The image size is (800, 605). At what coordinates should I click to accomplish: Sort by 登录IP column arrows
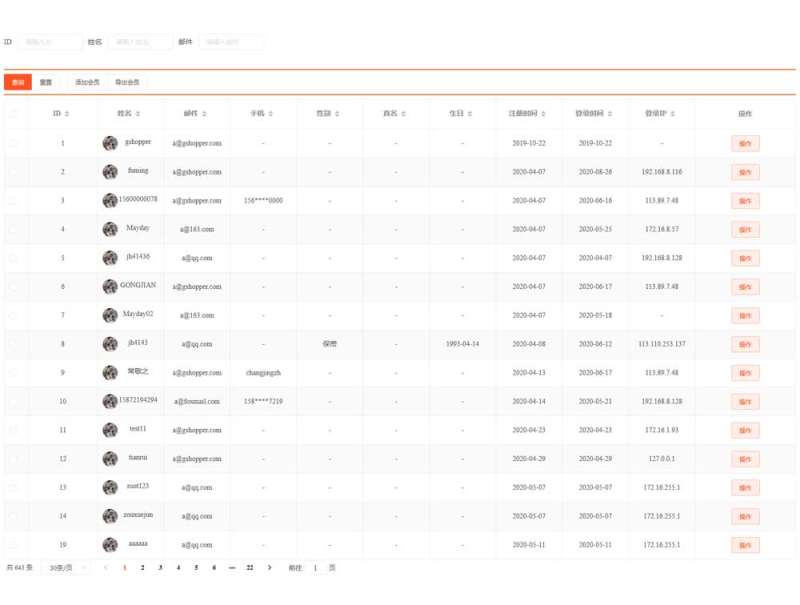673,114
